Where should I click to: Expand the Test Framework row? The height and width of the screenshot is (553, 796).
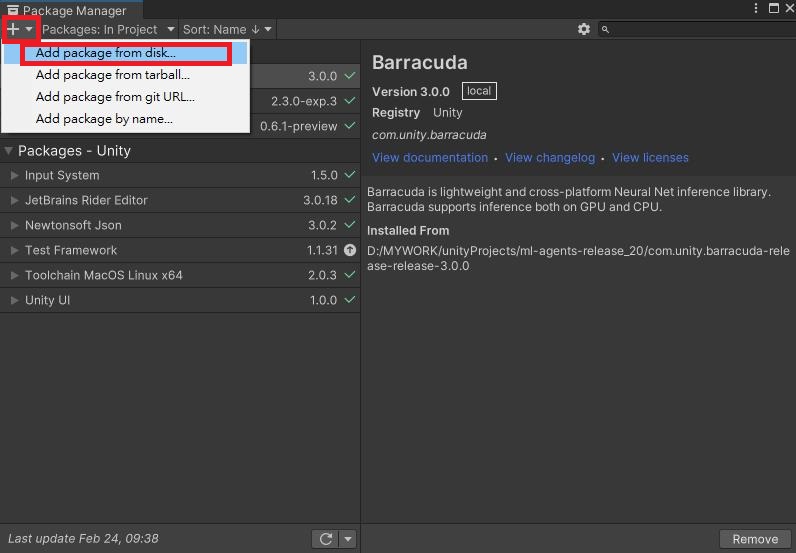pyautogui.click(x=14, y=250)
